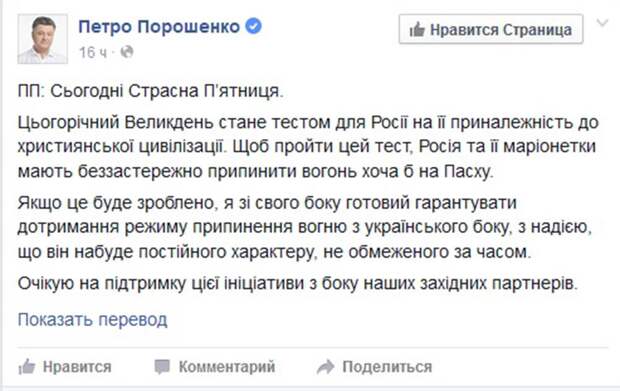This screenshot has height=391, width=620.
Task: Open comments via the Комментарий label
Action: (227, 366)
